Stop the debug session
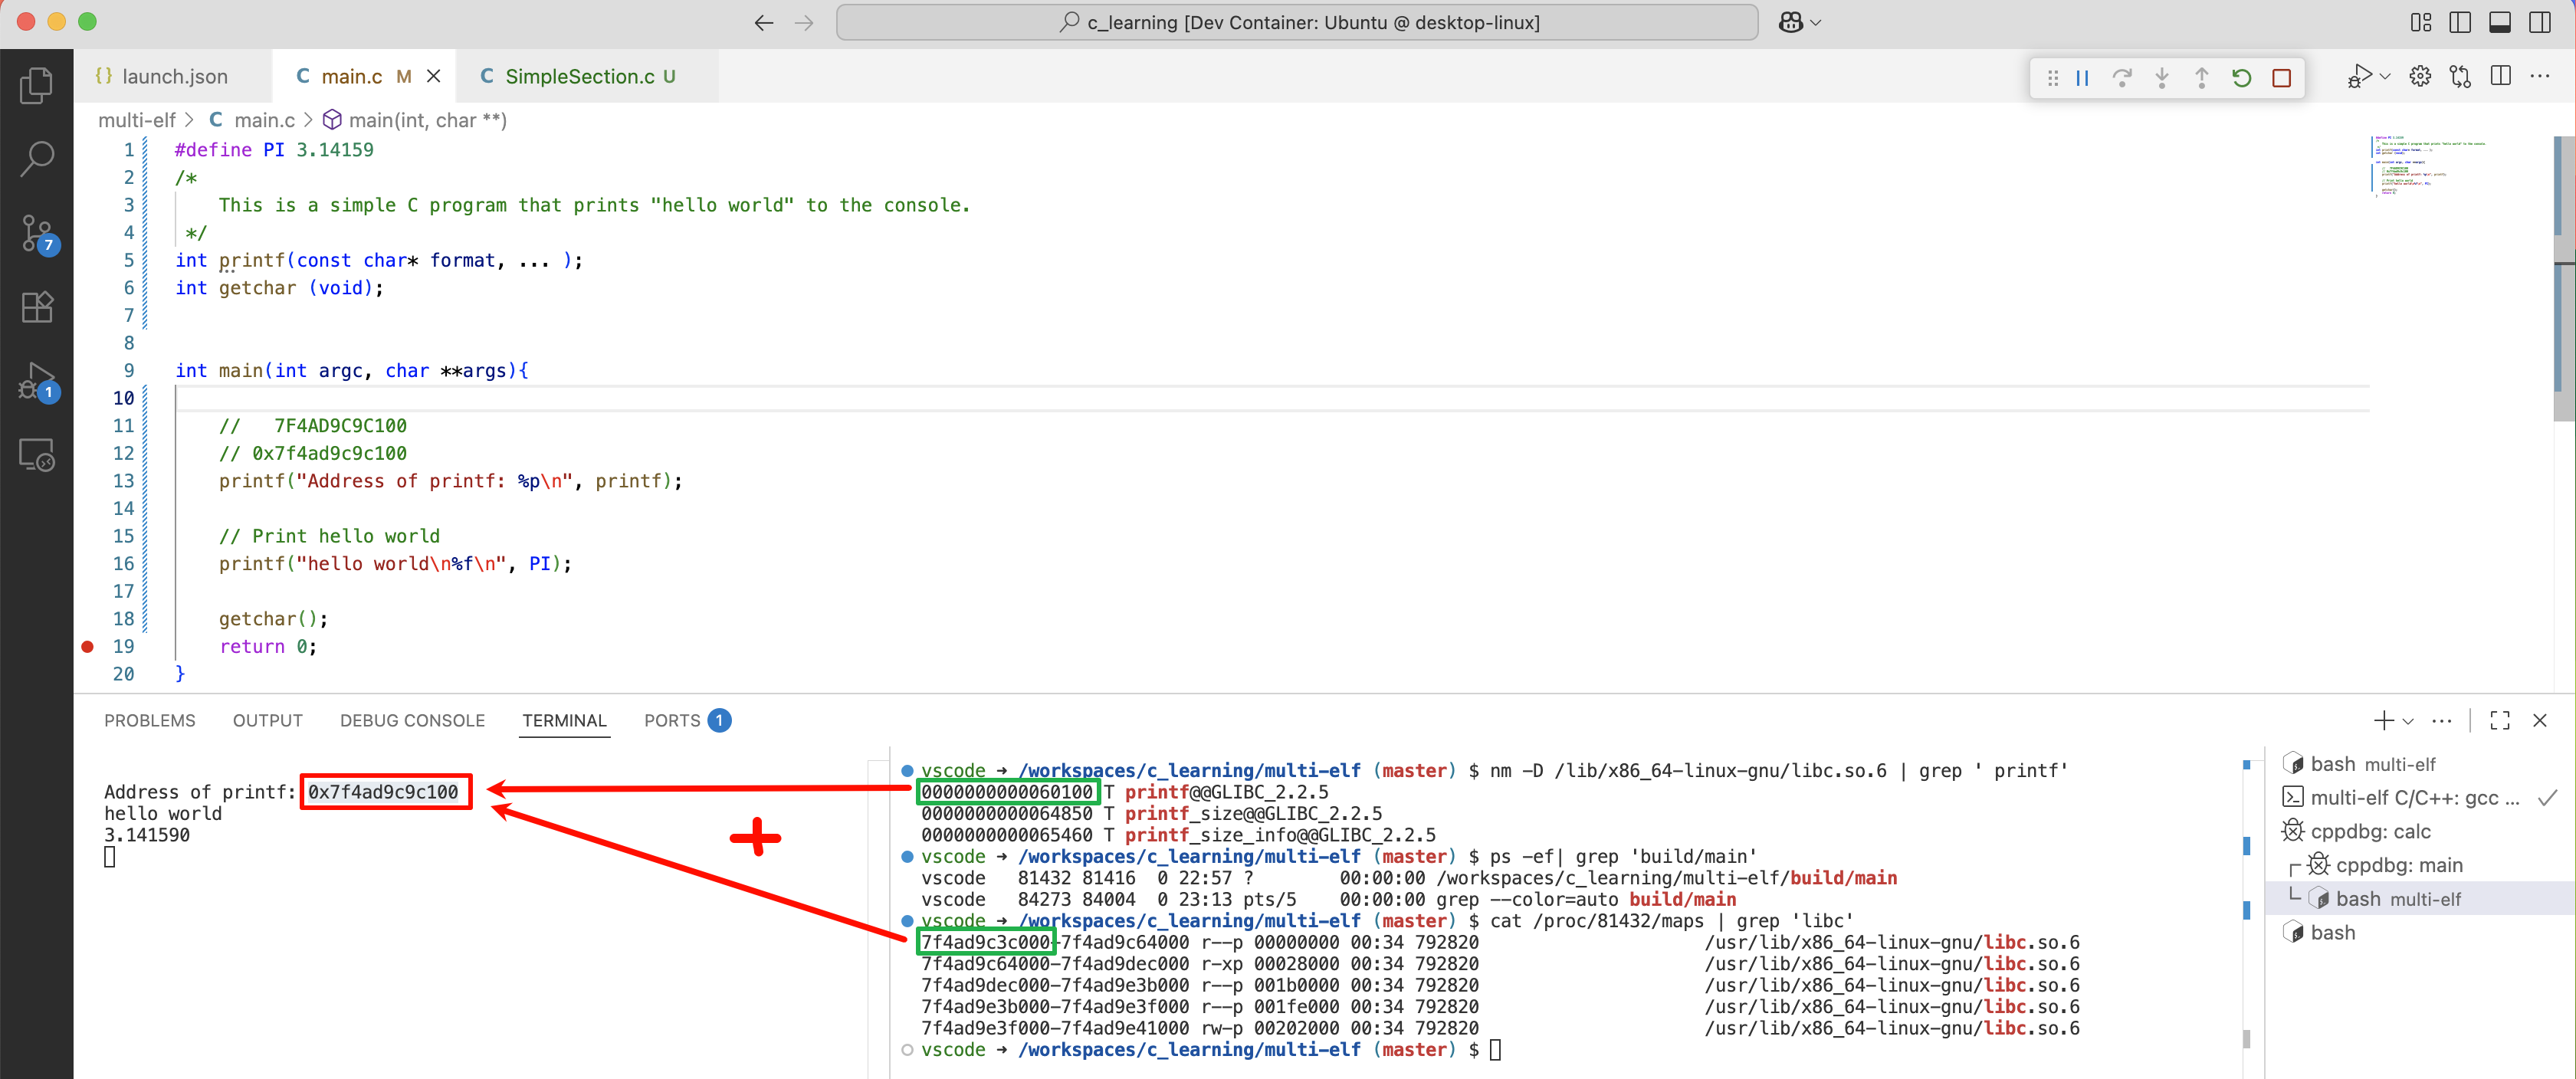2576x1079 pixels. click(2281, 78)
